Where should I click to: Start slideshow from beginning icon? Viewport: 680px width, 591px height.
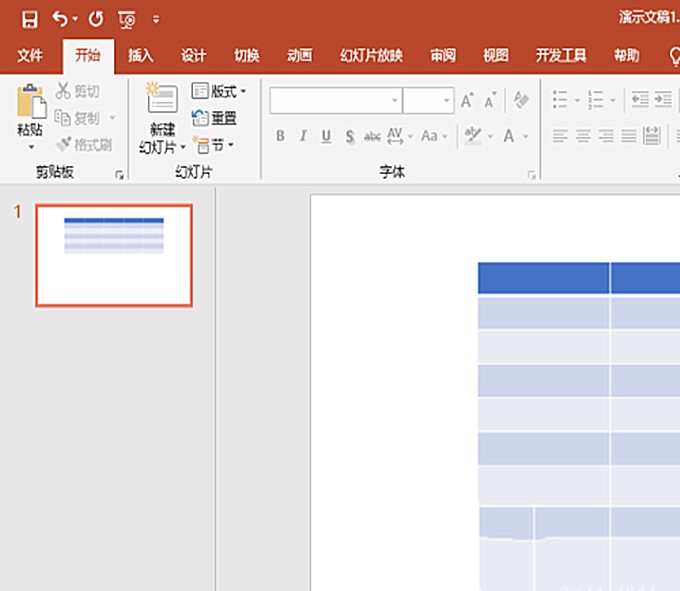tap(127, 20)
